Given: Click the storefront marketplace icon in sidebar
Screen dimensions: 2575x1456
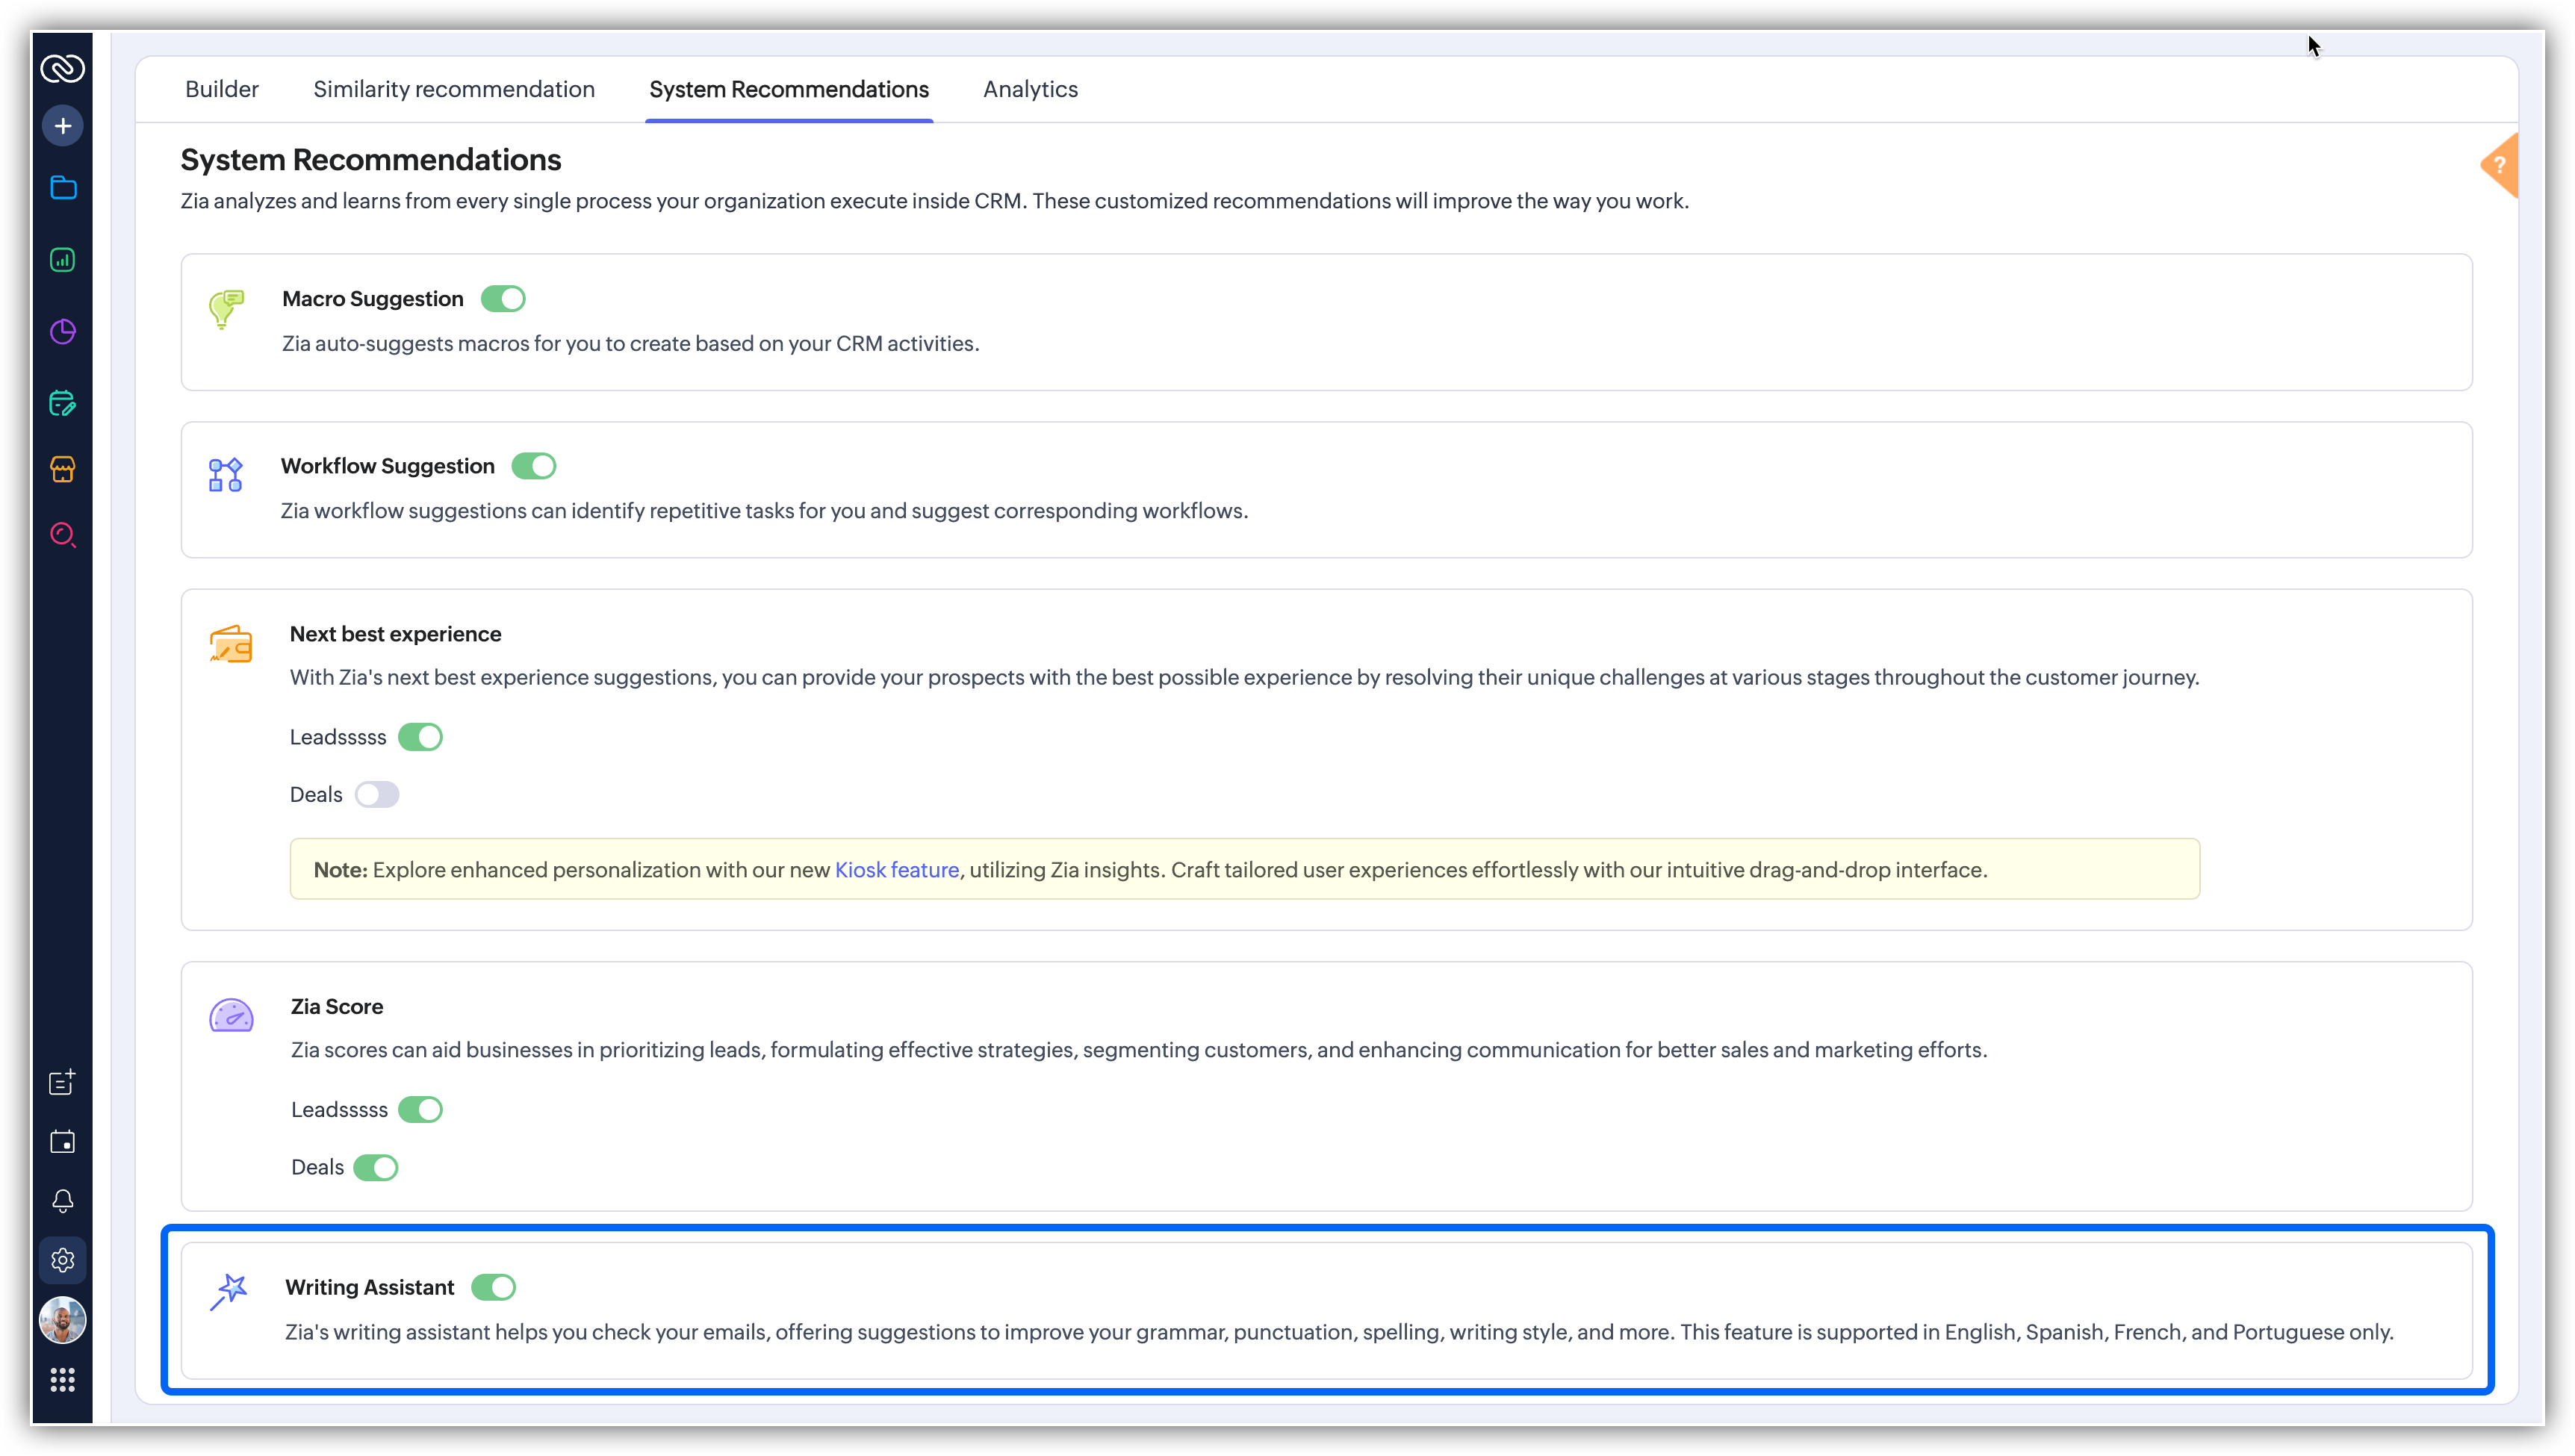Looking at the screenshot, I should tap(63, 469).
